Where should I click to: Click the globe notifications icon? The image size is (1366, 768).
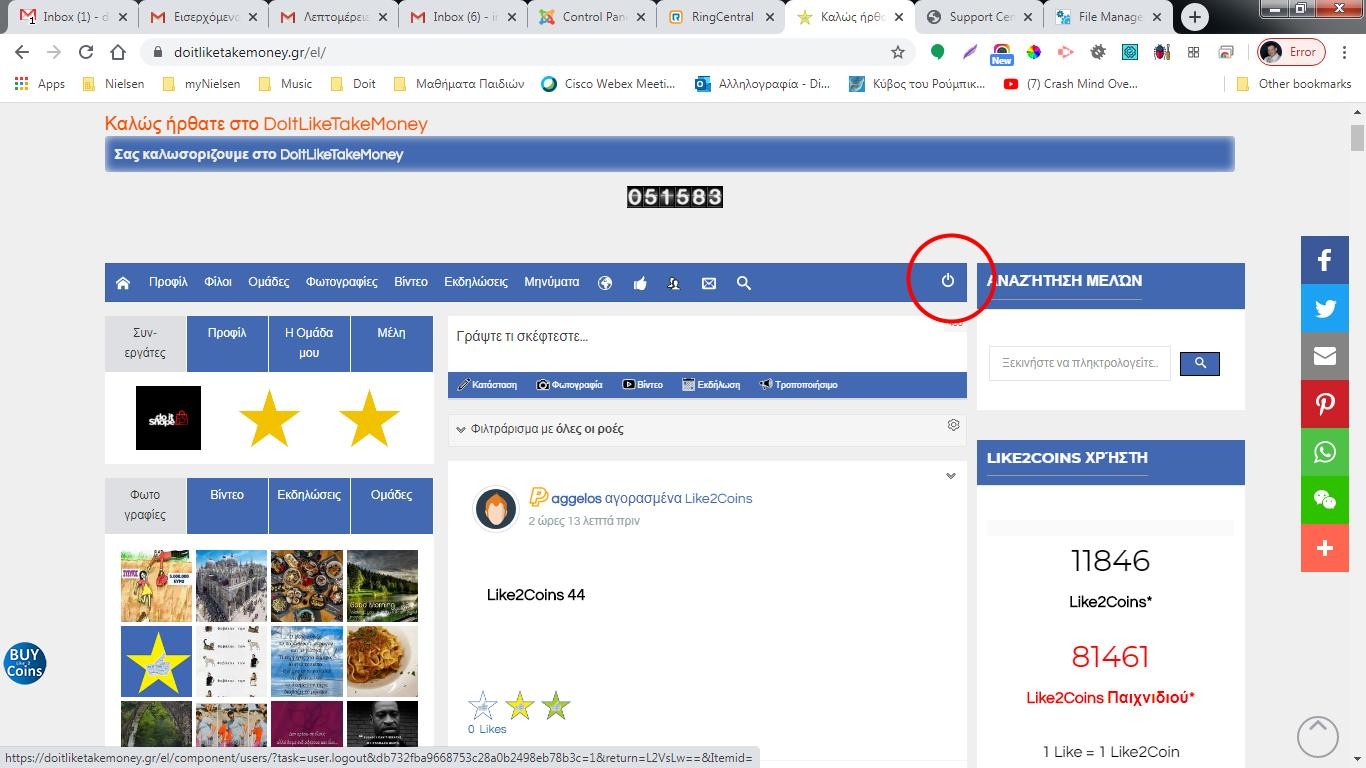(605, 283)
